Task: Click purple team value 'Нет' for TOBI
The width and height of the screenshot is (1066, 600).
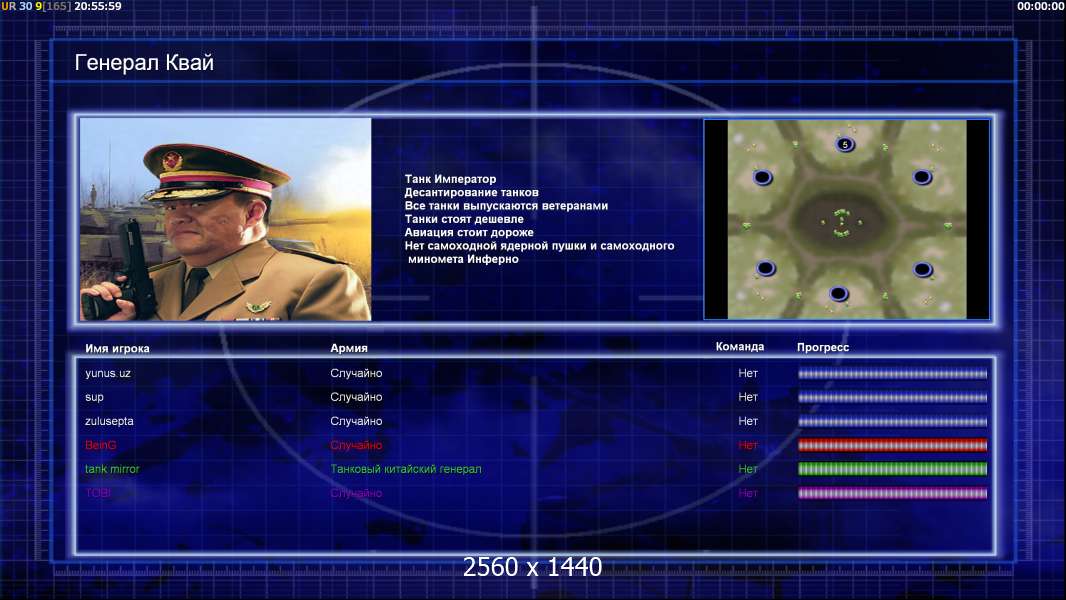Action: tap(748, 493)
